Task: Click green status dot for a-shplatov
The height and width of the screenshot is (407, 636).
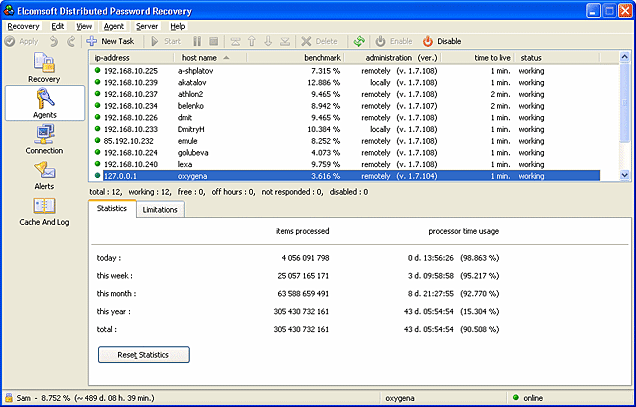Action: coord(97,70)
